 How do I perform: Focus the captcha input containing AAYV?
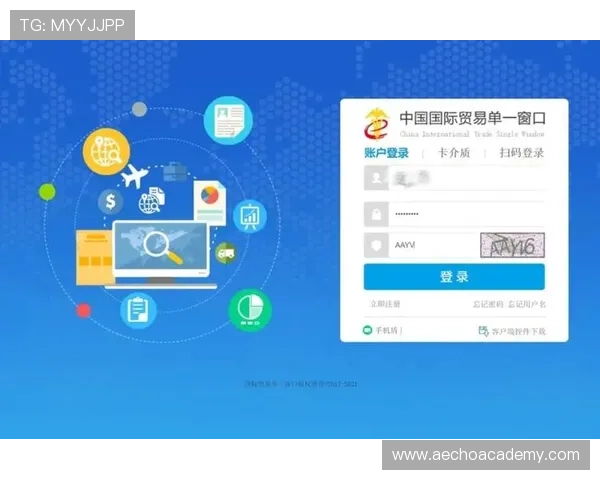[x=430, y=245]
